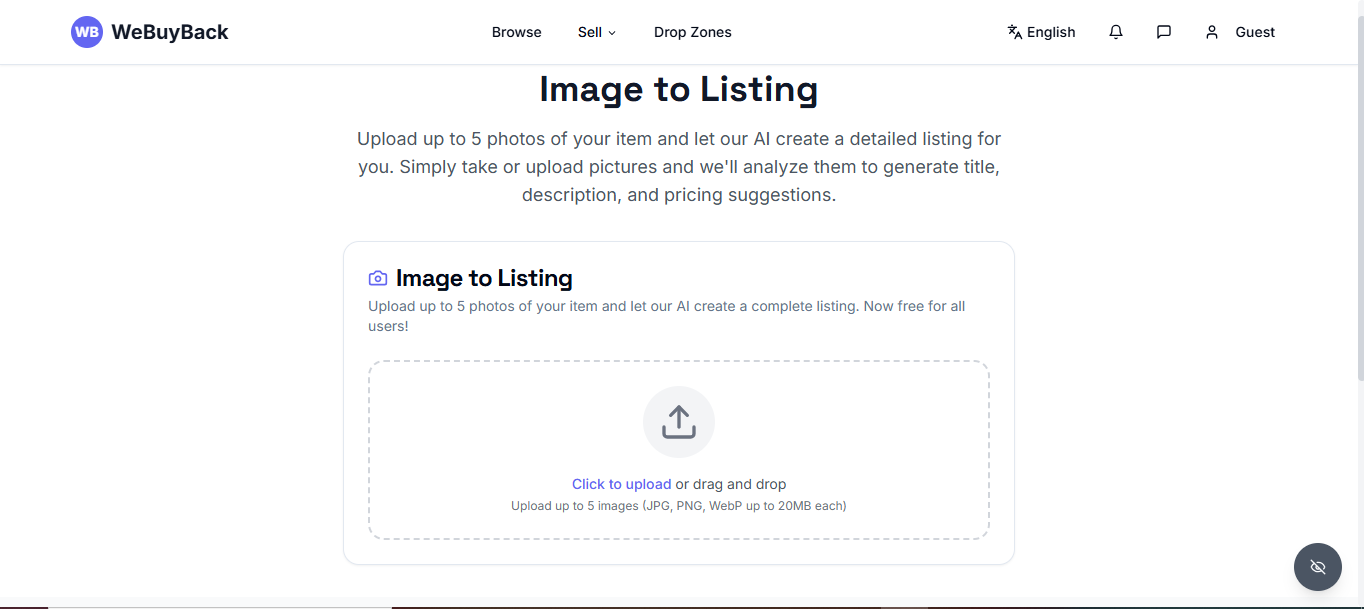Open the chat messages icon

(x=1164, y=32)
